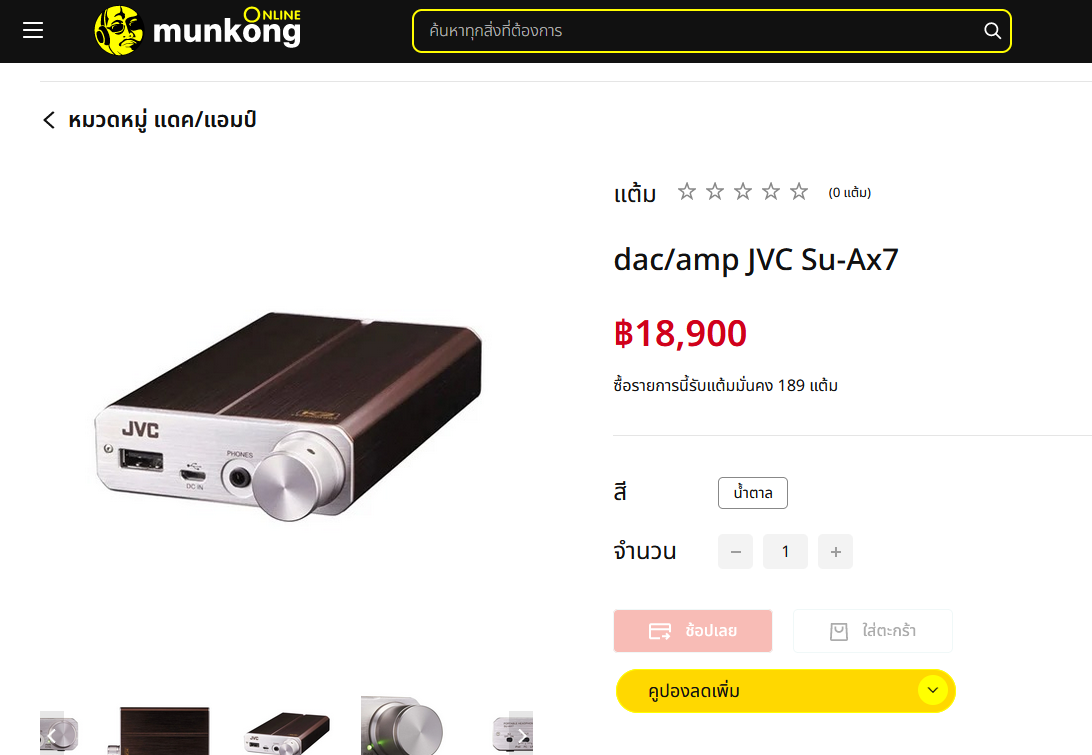Viewport: 1092px width, 755px height.
Task: Click the ใส่ตะกร้า add to cart button
Action: click(873, 631)
